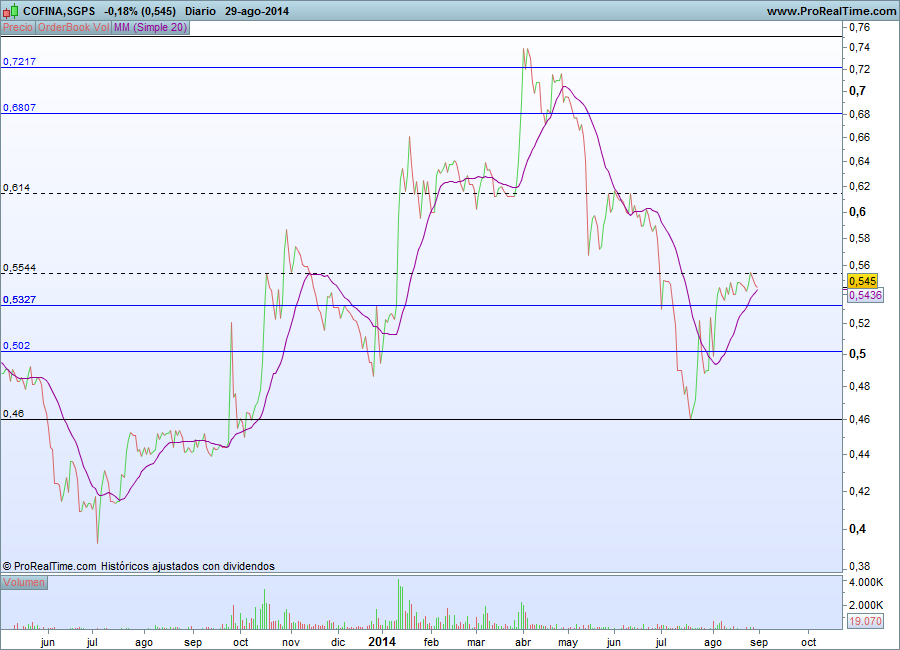Click the yellow 0,545 current price tag

(x=862, y=281)
